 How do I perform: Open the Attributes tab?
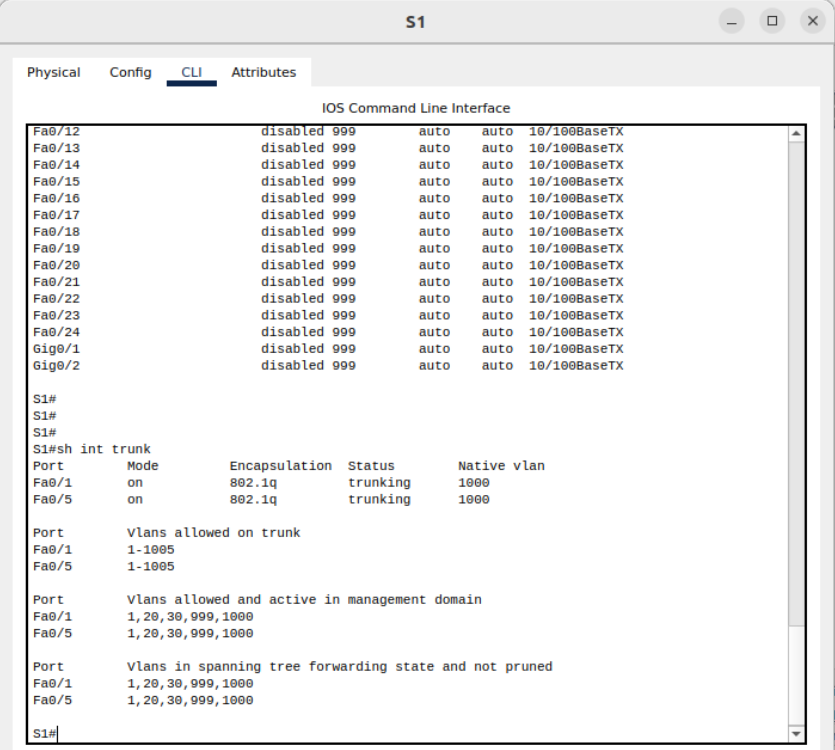click(264, 72)
